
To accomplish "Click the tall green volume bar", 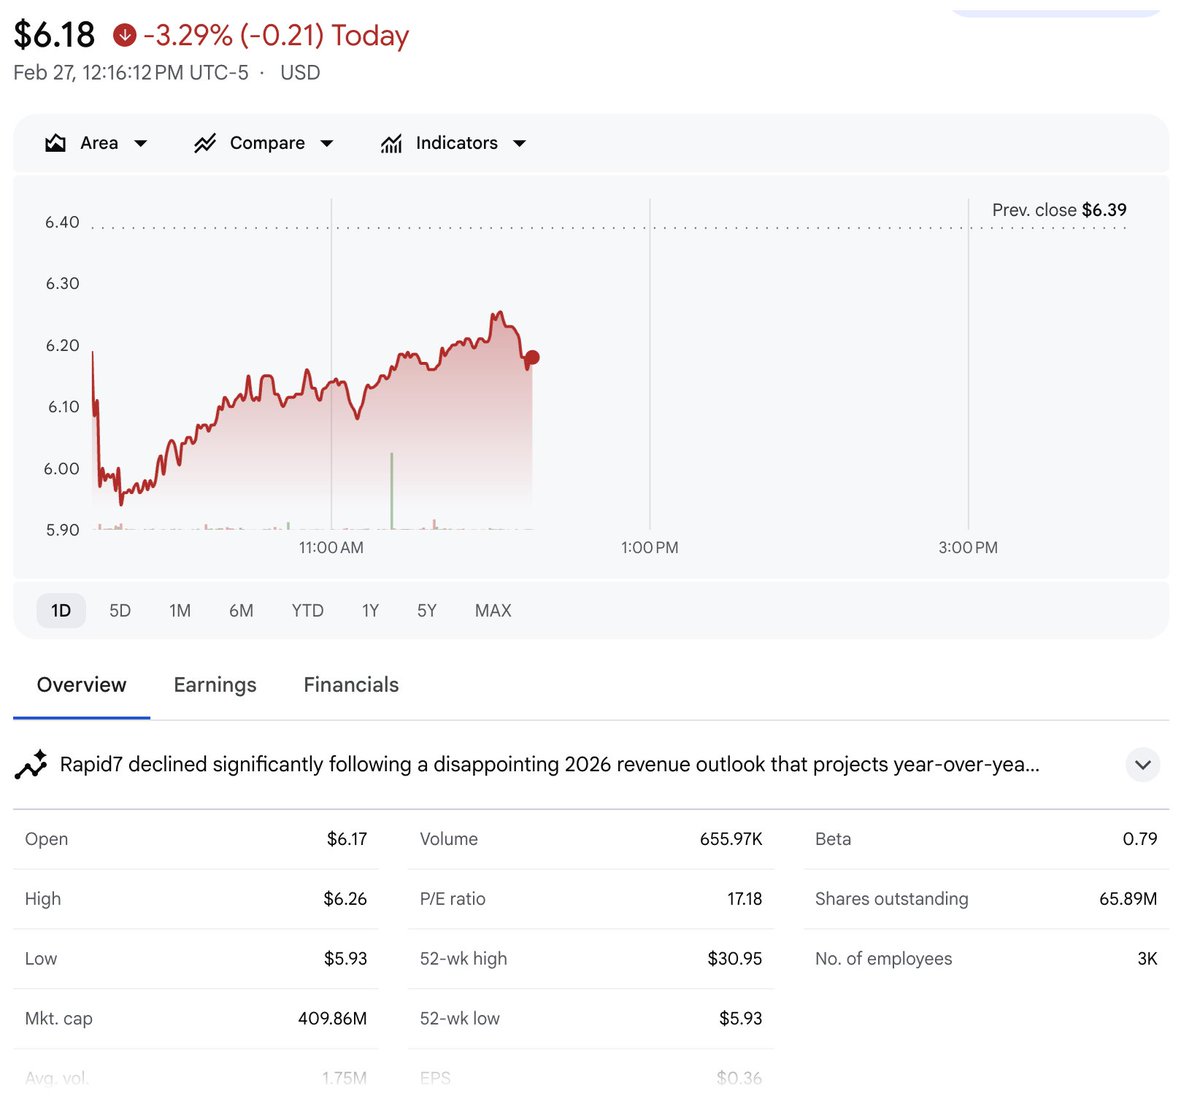I will (392, 490).
